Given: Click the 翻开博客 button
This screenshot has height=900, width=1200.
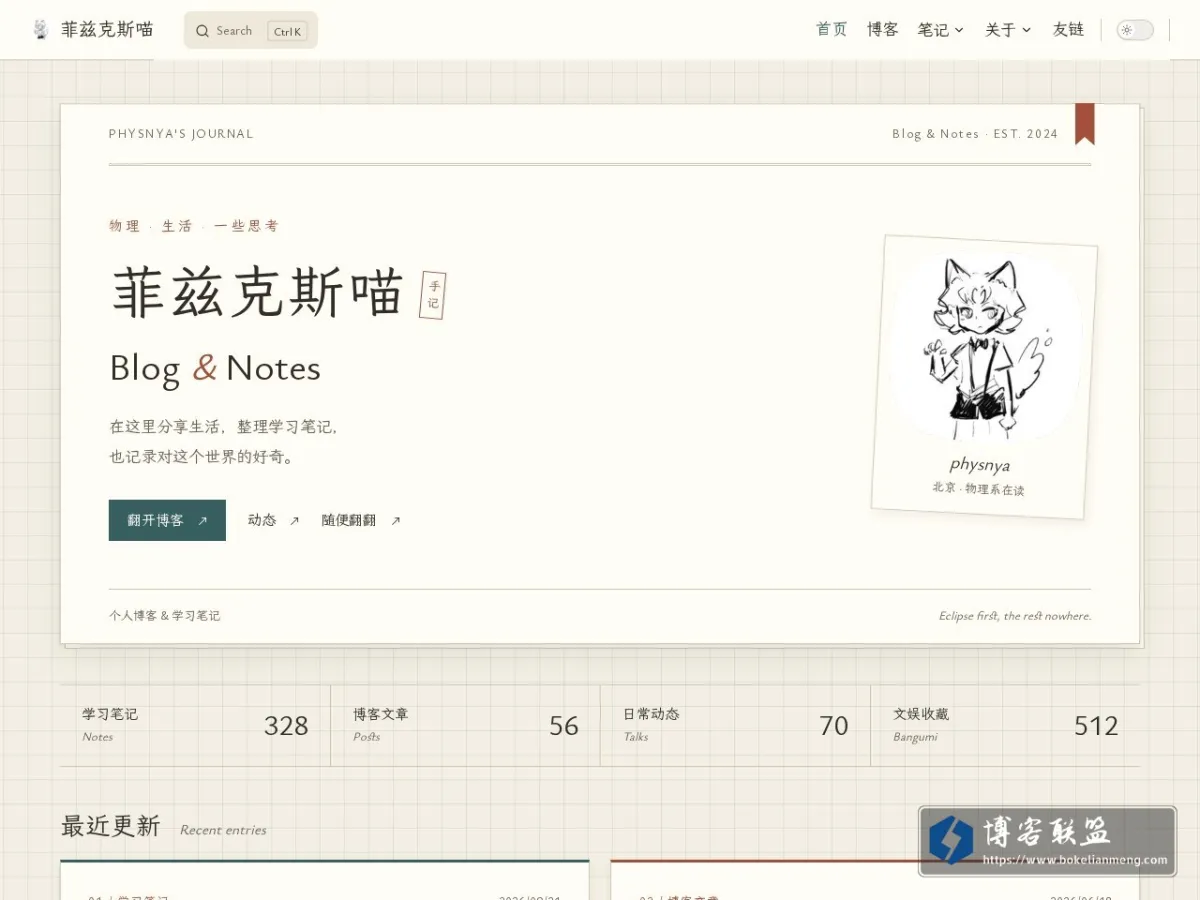Looking at the screenshot, I should [x=167, y=520].
